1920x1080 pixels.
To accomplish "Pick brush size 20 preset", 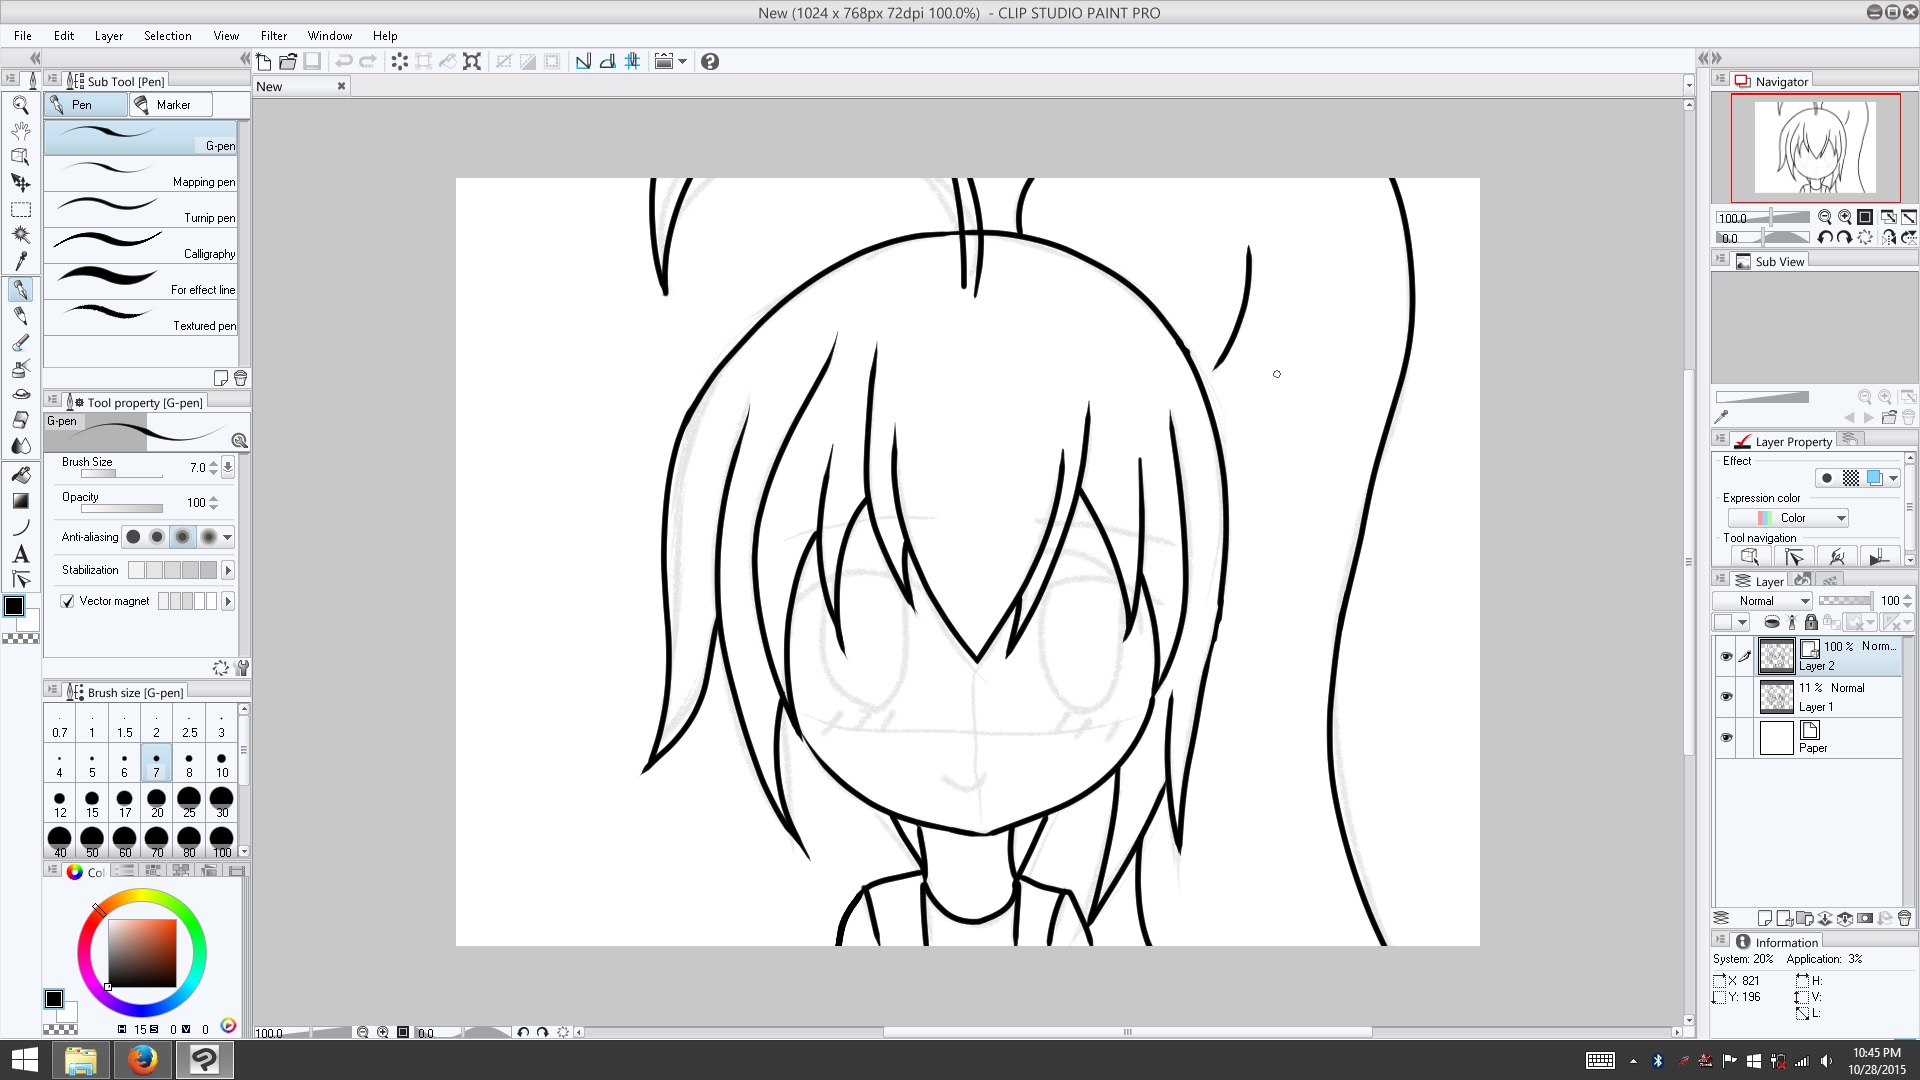I will click(156, 802).
